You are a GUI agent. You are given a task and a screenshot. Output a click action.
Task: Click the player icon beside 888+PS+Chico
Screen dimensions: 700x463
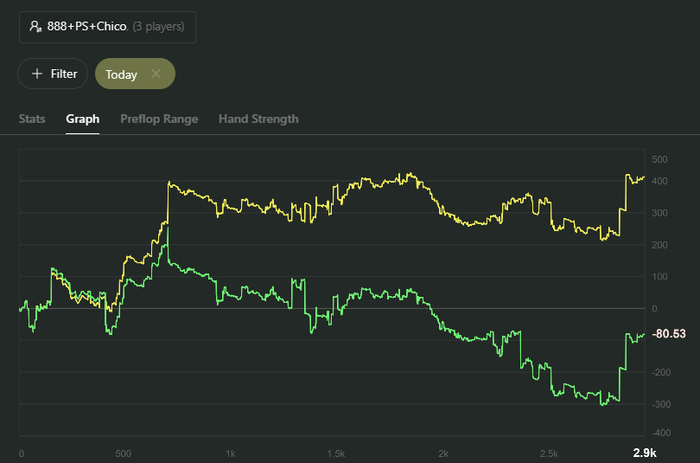tap(35, 27)
